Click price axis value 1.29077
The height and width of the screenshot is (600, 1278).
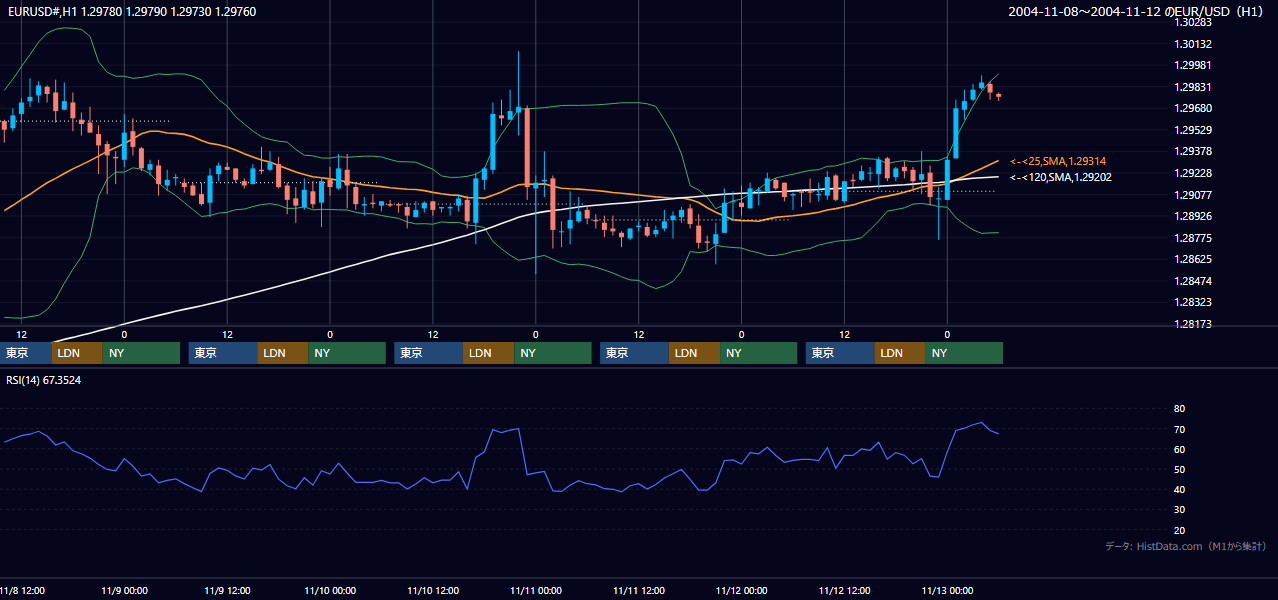(x=1193, y=195)
